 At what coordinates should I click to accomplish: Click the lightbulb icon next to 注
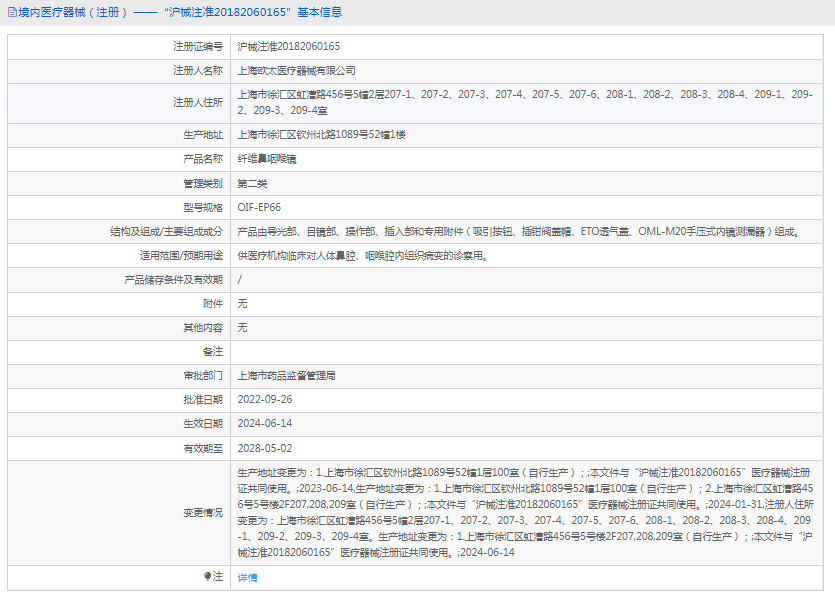coord(207,576)
